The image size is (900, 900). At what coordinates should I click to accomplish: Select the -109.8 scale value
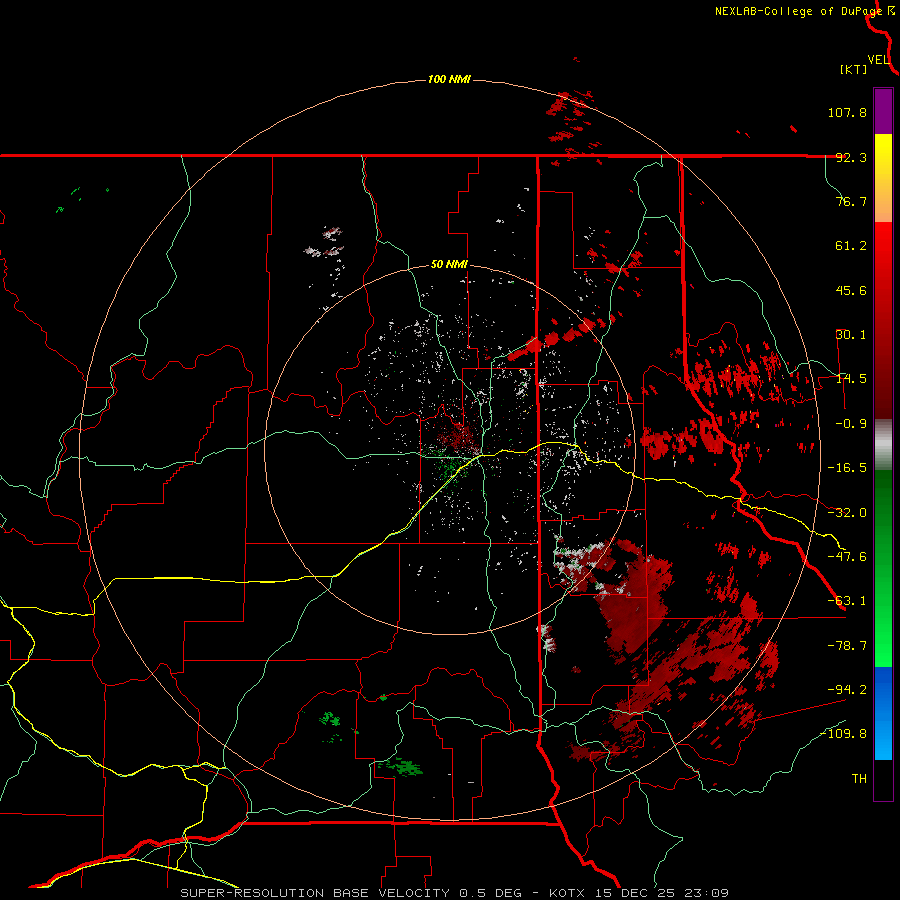[x=843, y=734]
